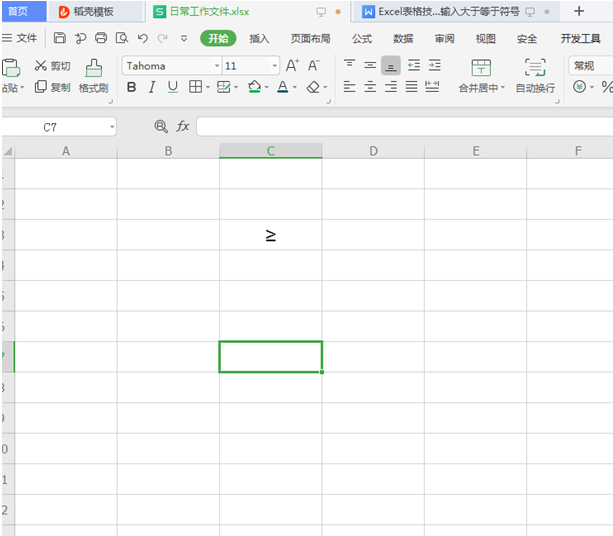This screenshot has width=613, height=536.
Task: Click the zoom magnifier beside formula bar
Action: click(161, 126)
